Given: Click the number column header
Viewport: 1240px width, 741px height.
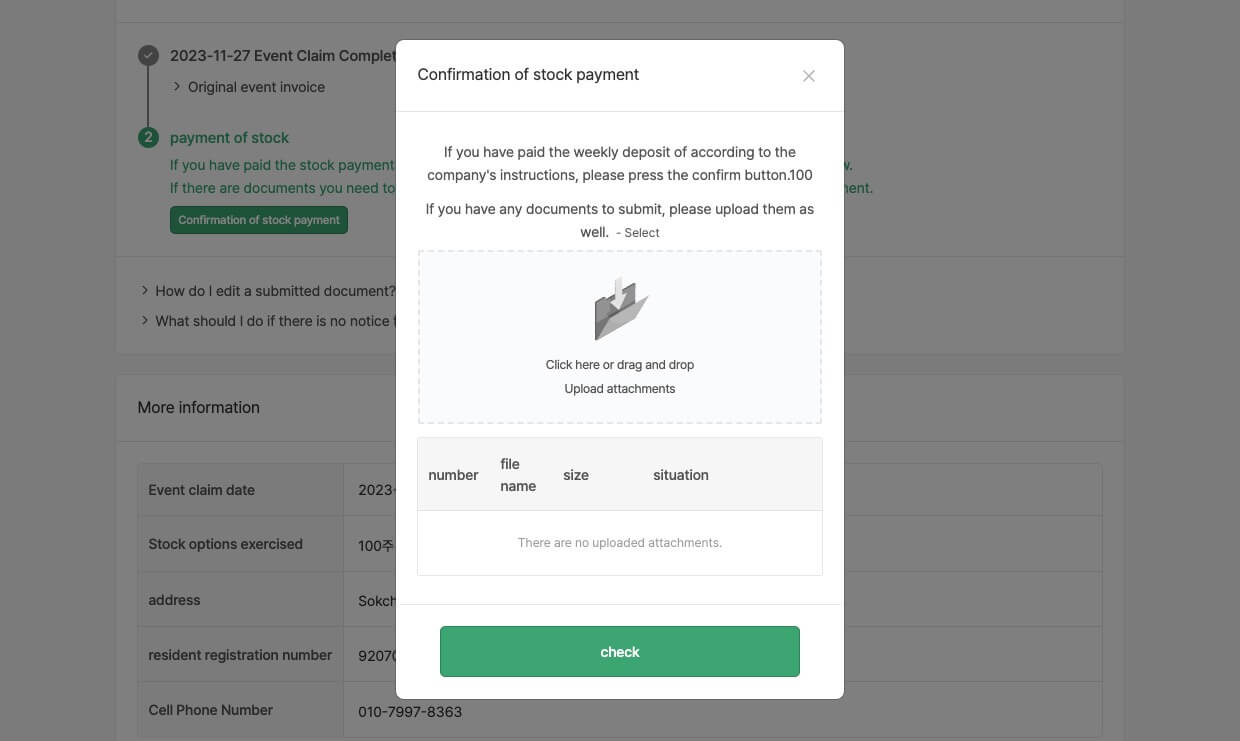Looking at the screenshot, I should click(453, 475).
